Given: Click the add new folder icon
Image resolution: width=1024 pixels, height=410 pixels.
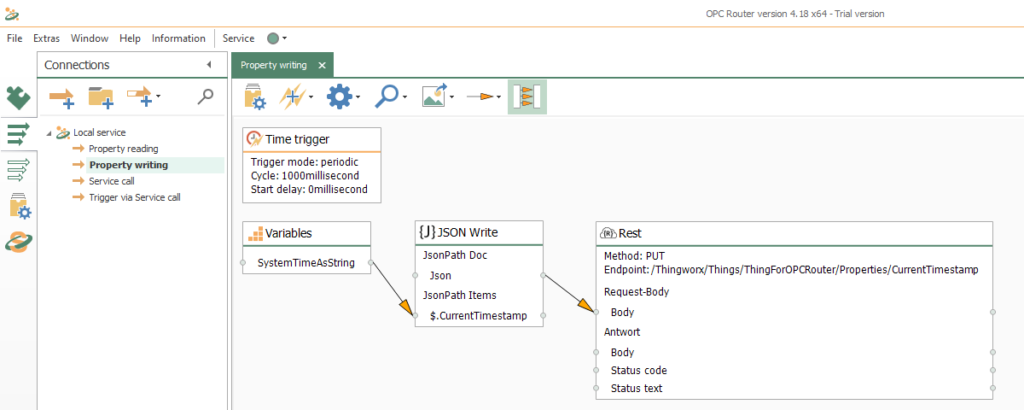Looking at the screenshot, I should 102,96.
